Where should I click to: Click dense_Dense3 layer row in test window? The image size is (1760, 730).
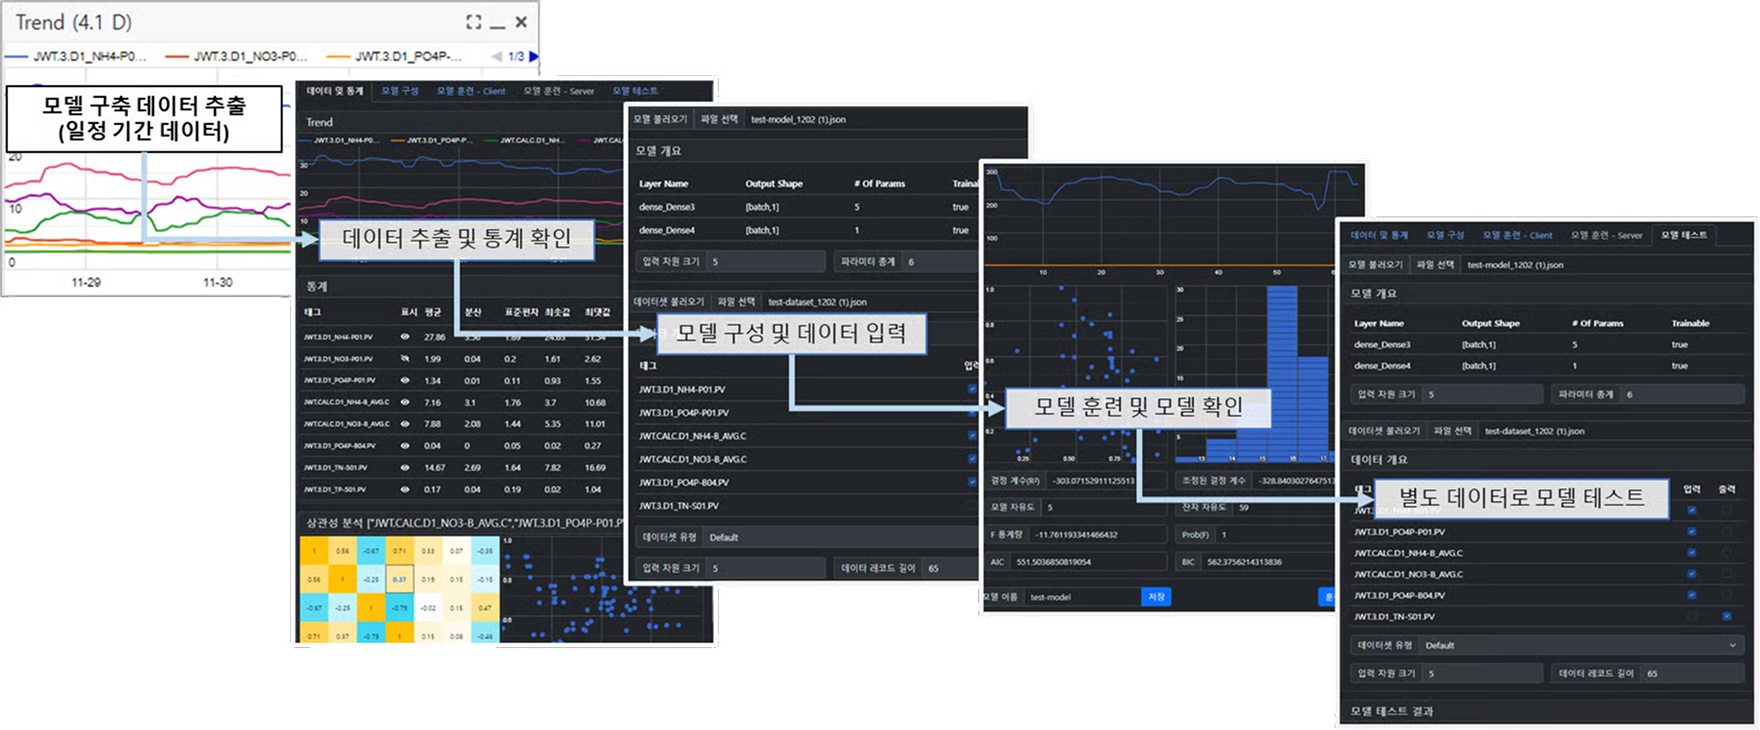click(1547, 344)
